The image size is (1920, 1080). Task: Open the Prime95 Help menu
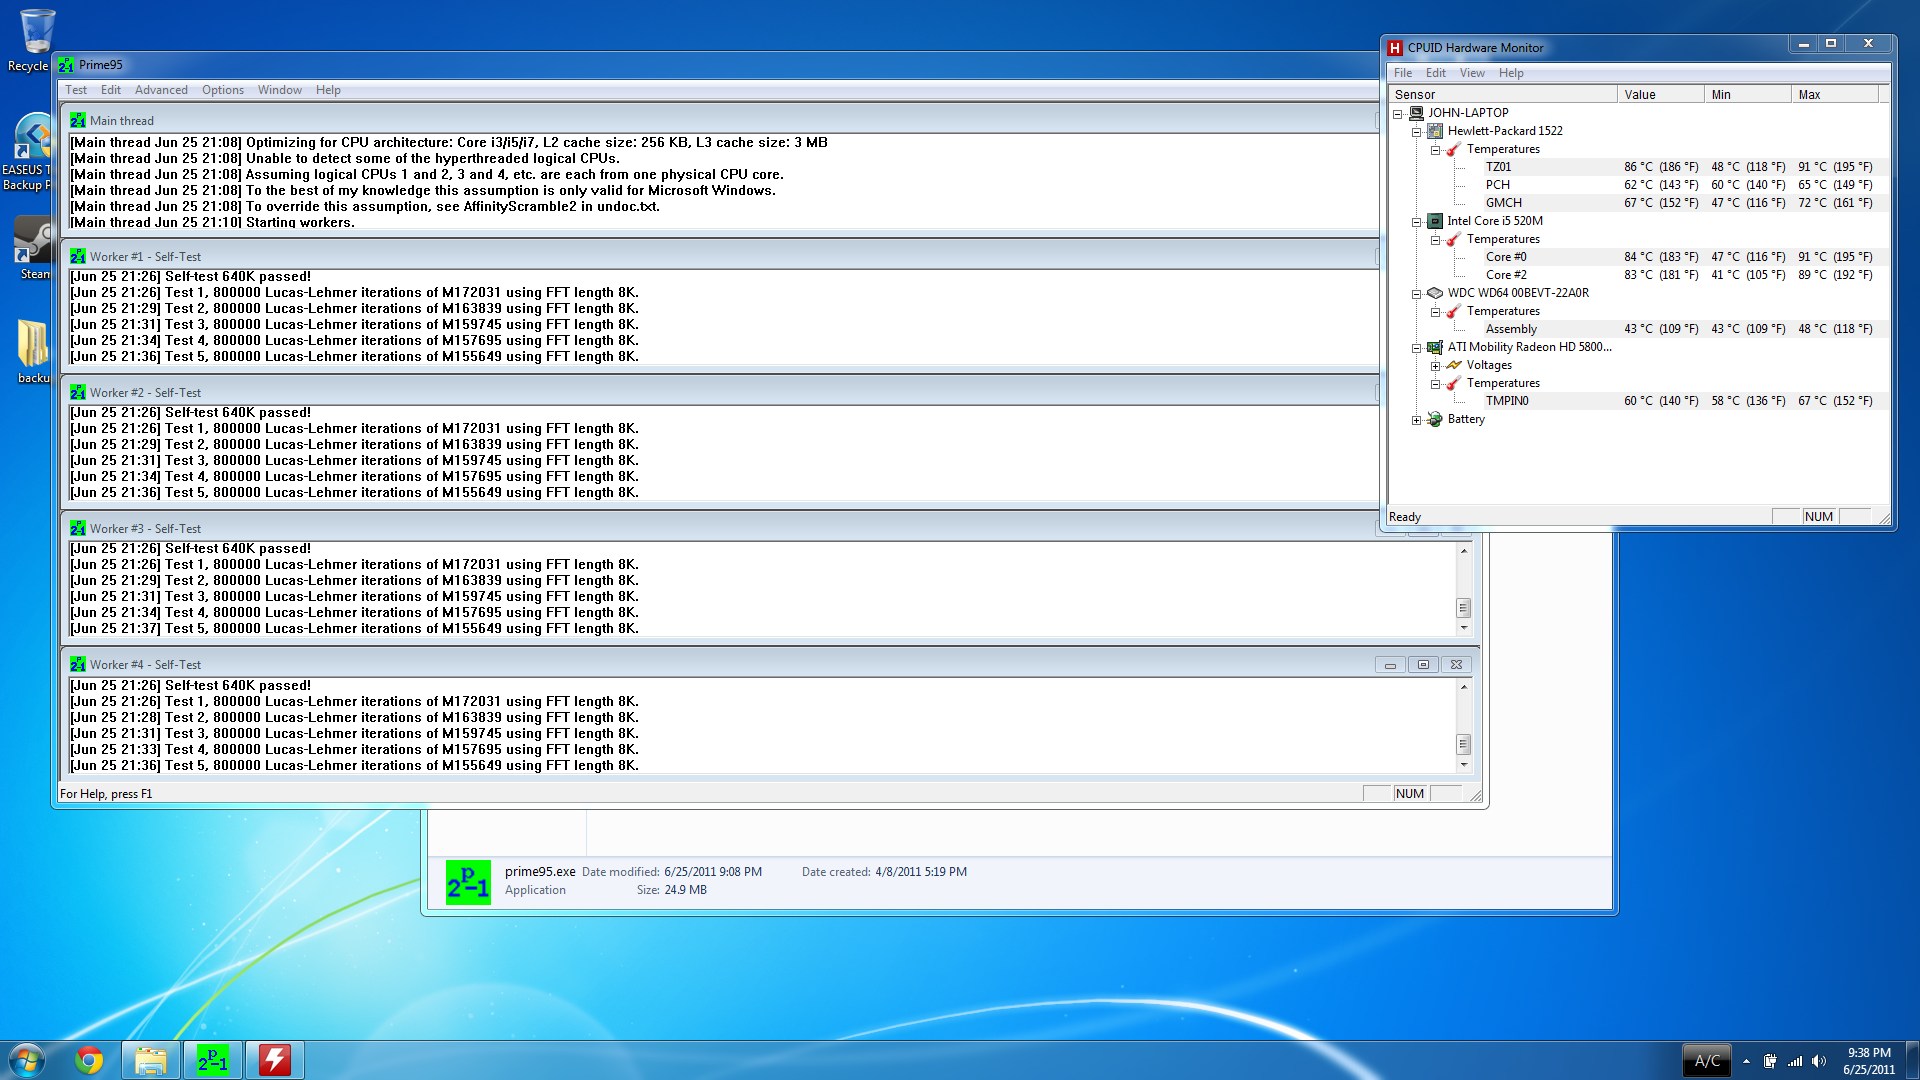328,90
